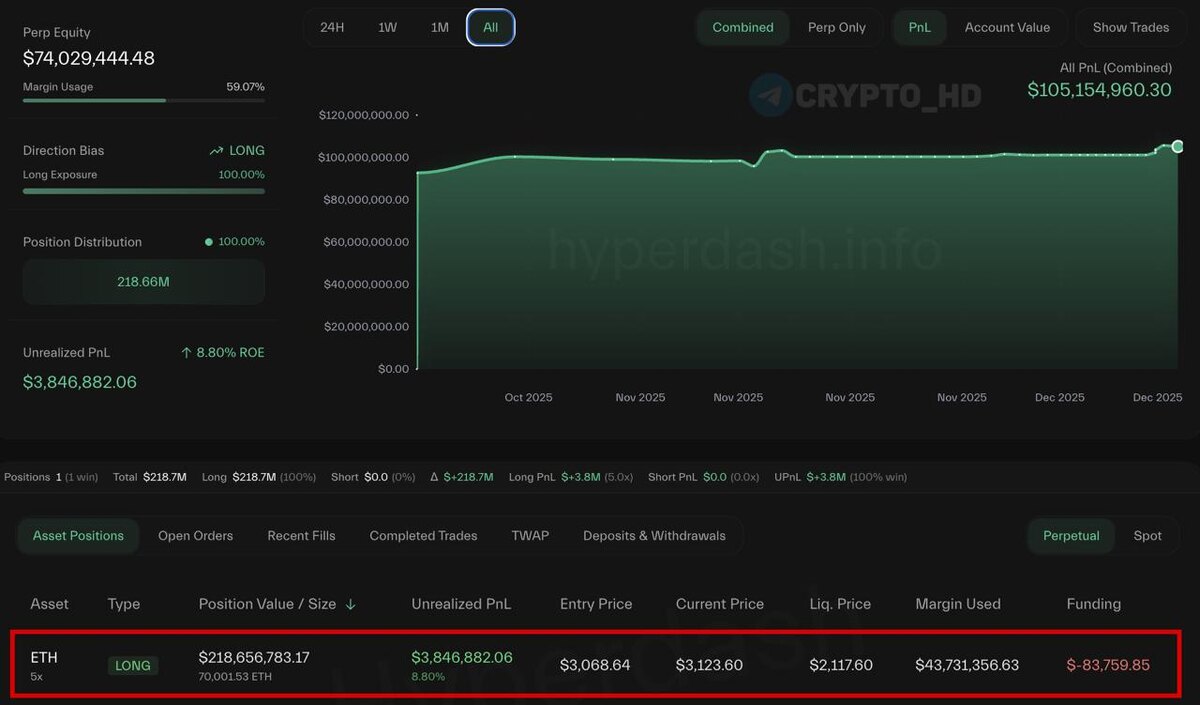Click entry price $3,068.64
Screen dimensions: 1200x705
(595, 665)
